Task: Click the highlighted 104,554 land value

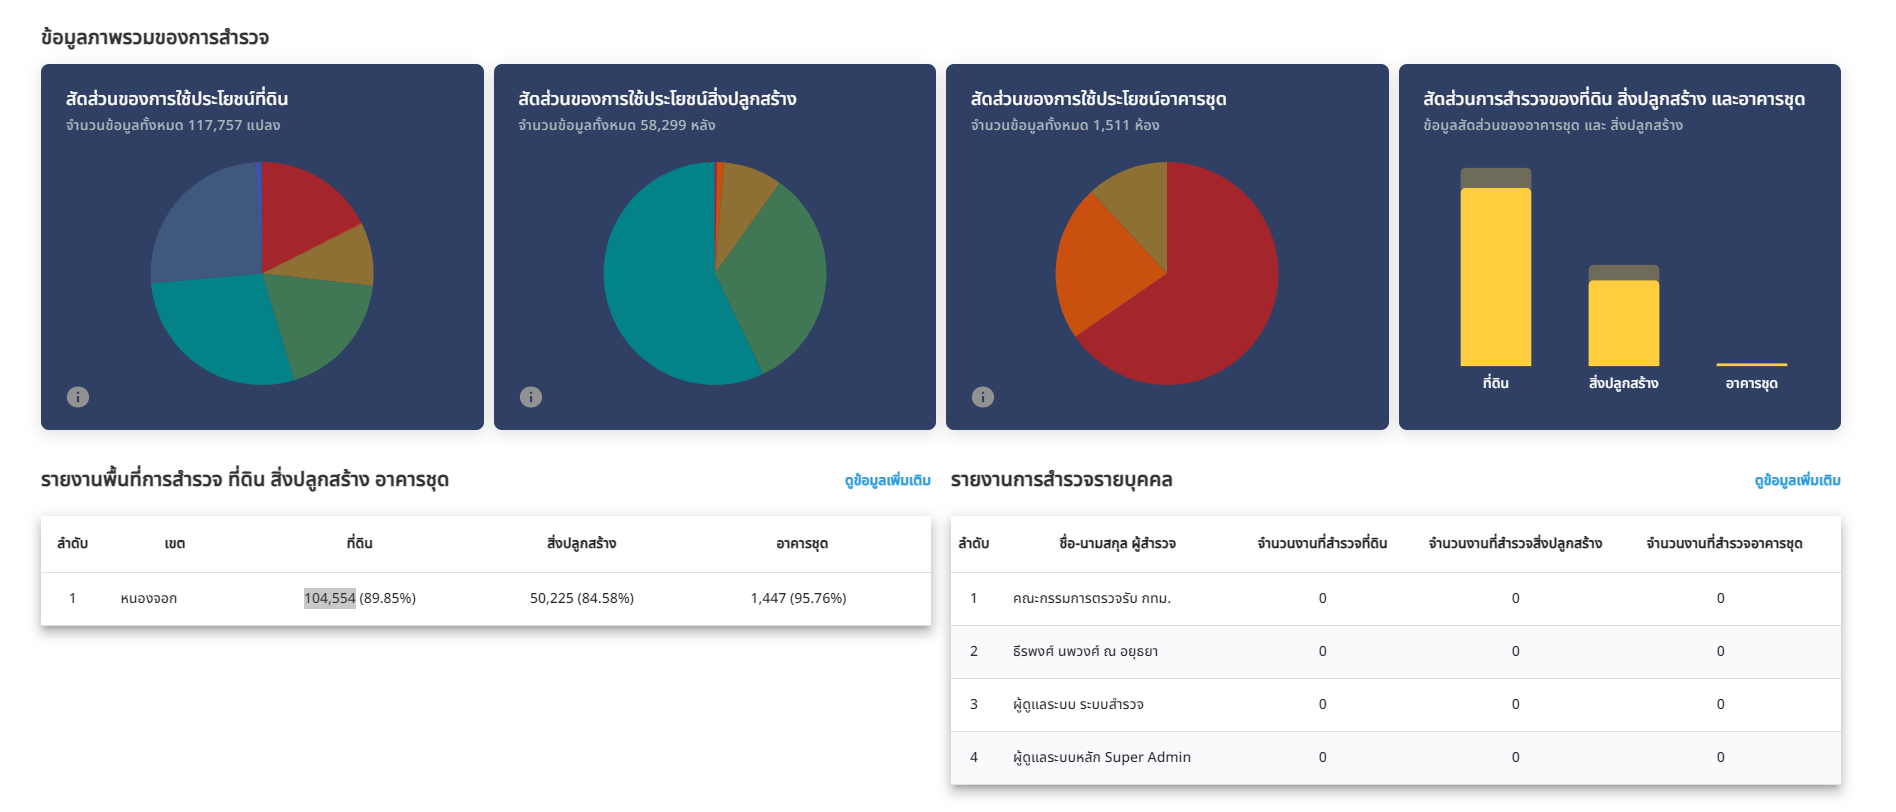Action: click(330, 598)
